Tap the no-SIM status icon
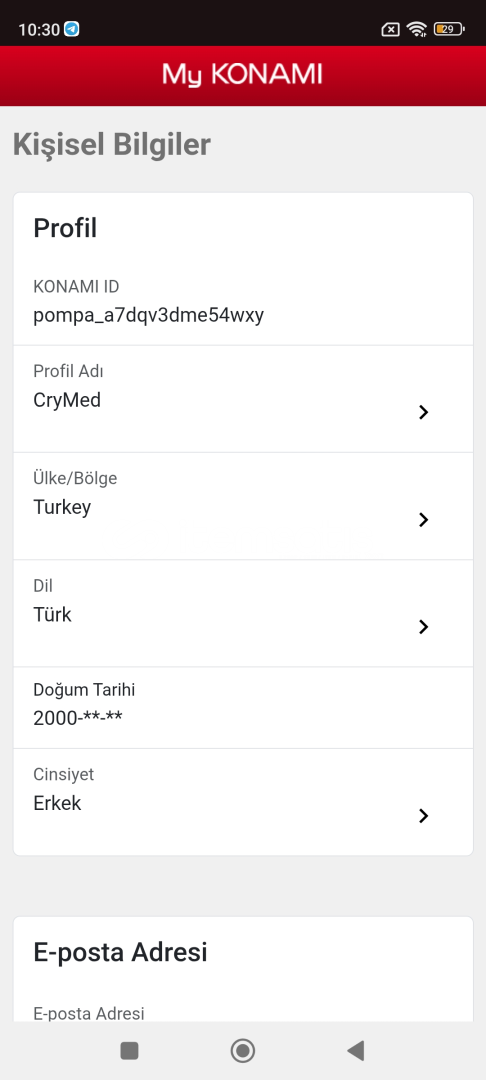 [x=390, y=29]
